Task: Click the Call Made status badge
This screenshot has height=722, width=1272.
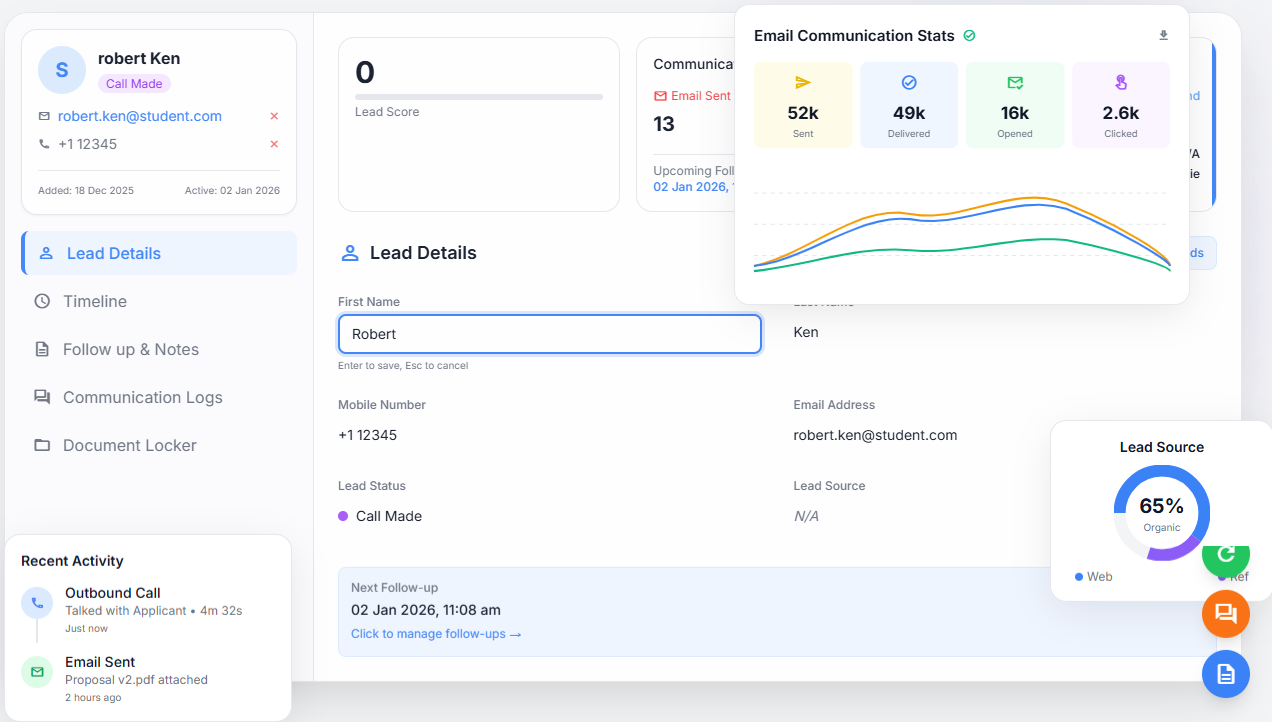Action: 135,84
